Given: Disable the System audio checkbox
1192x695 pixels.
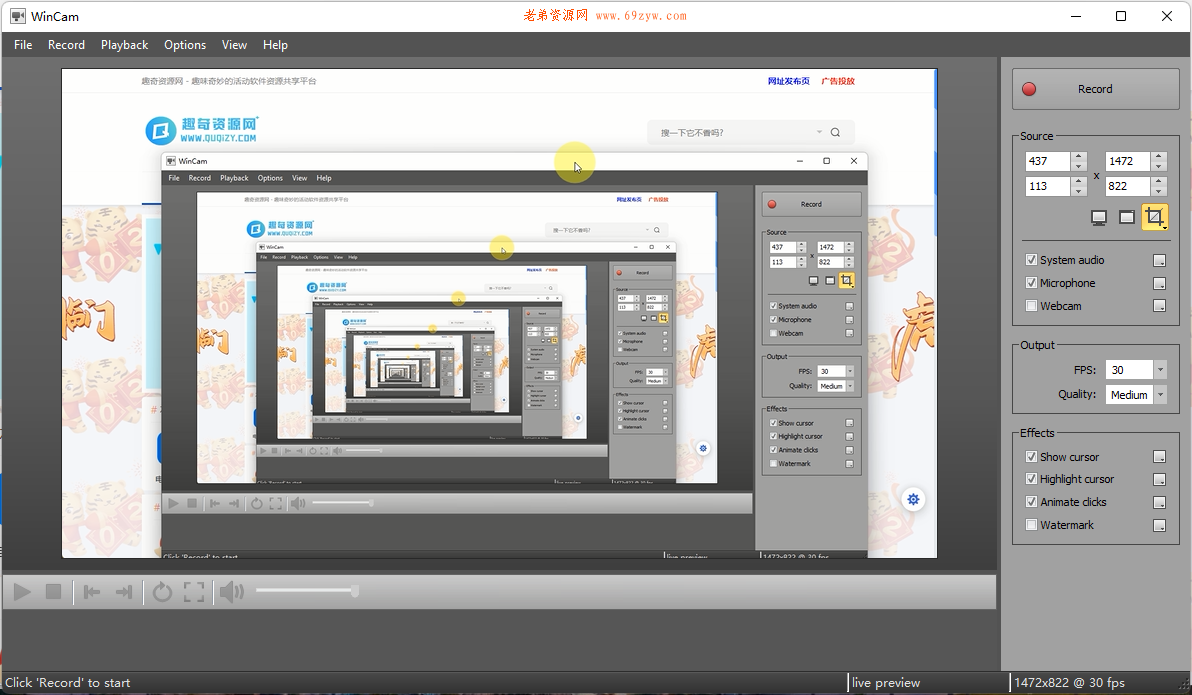Looking at the screenshot, I should point(1031,260).
